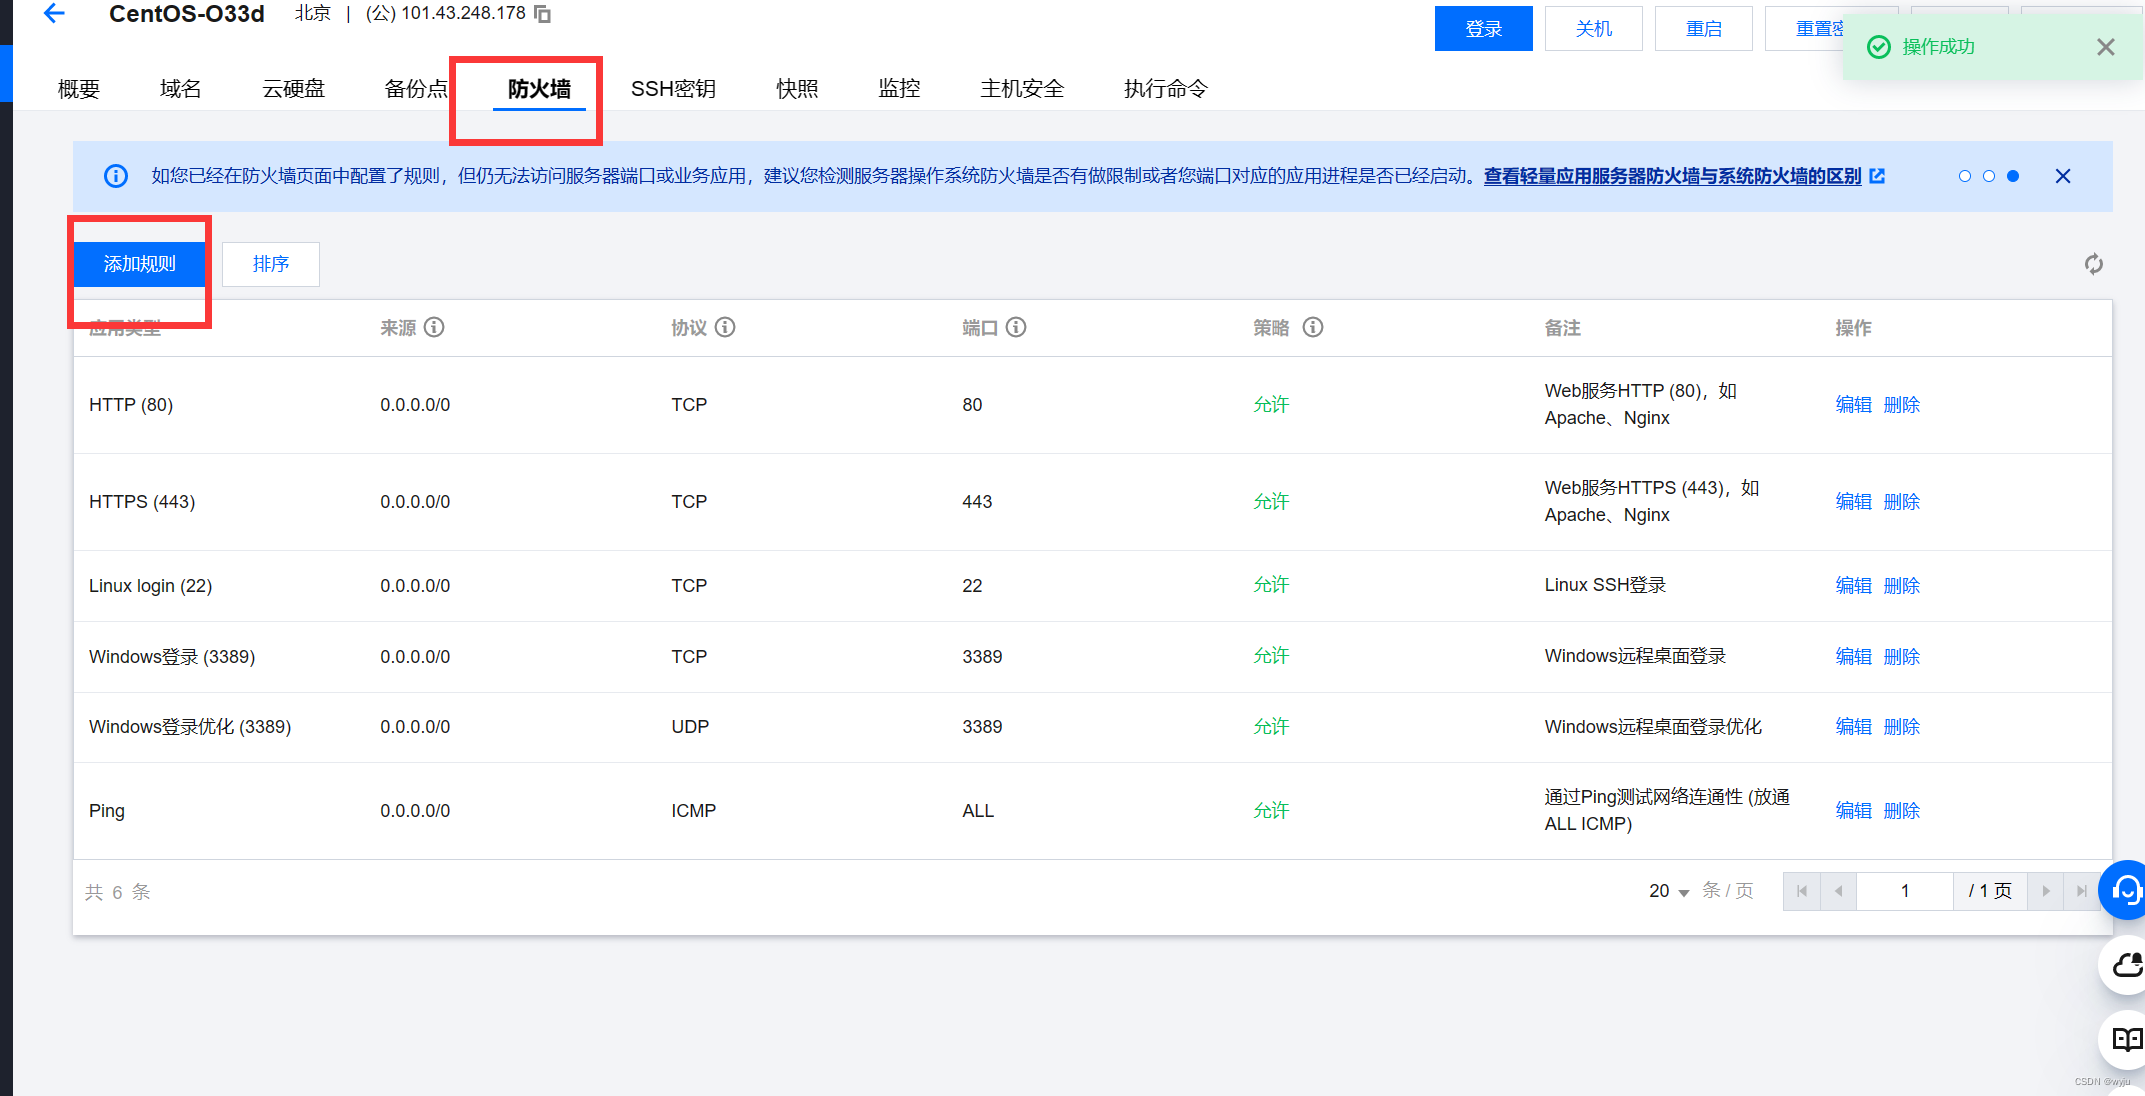Show info tooltip for 来源 column
Image resolution: width=2145 pixels, height=1096 pixels.
coord(434,327)
